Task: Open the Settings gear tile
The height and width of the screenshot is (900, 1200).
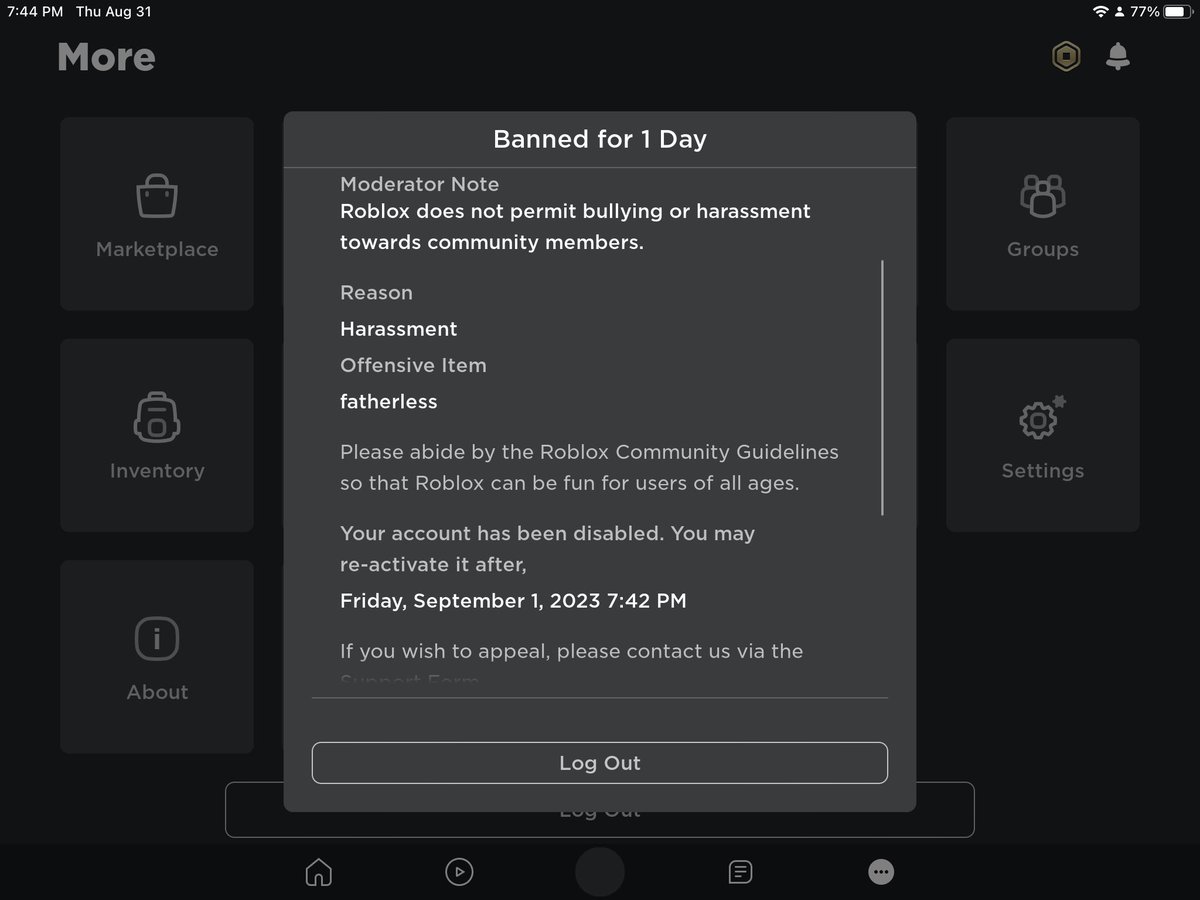Action: (1043, 435)
